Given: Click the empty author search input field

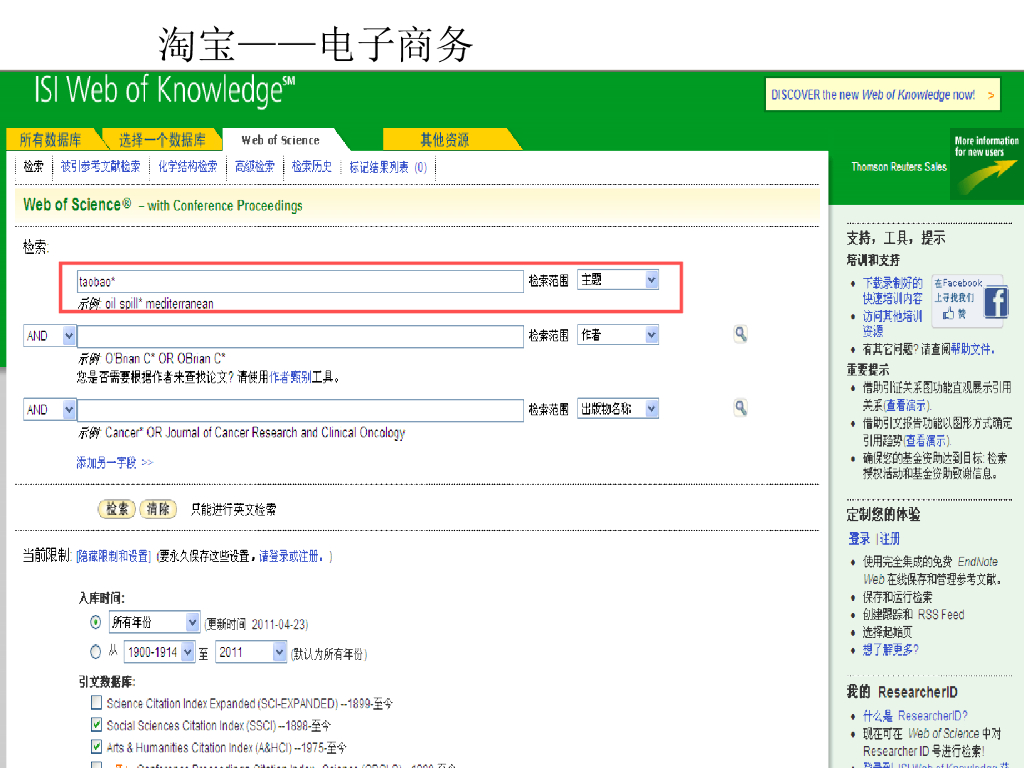Looking at the screenshot, I should (x=300, y=336).
